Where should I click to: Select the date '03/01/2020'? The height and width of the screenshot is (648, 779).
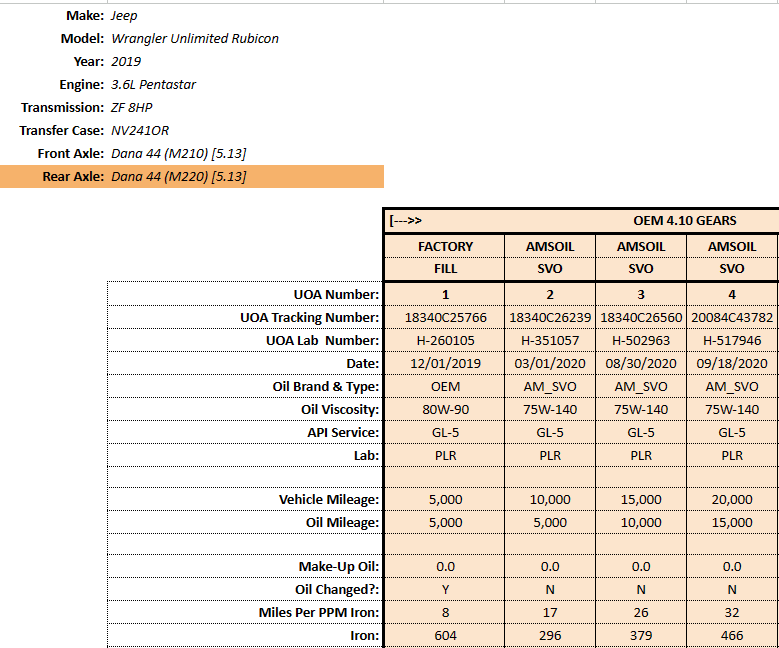[550, 363]
